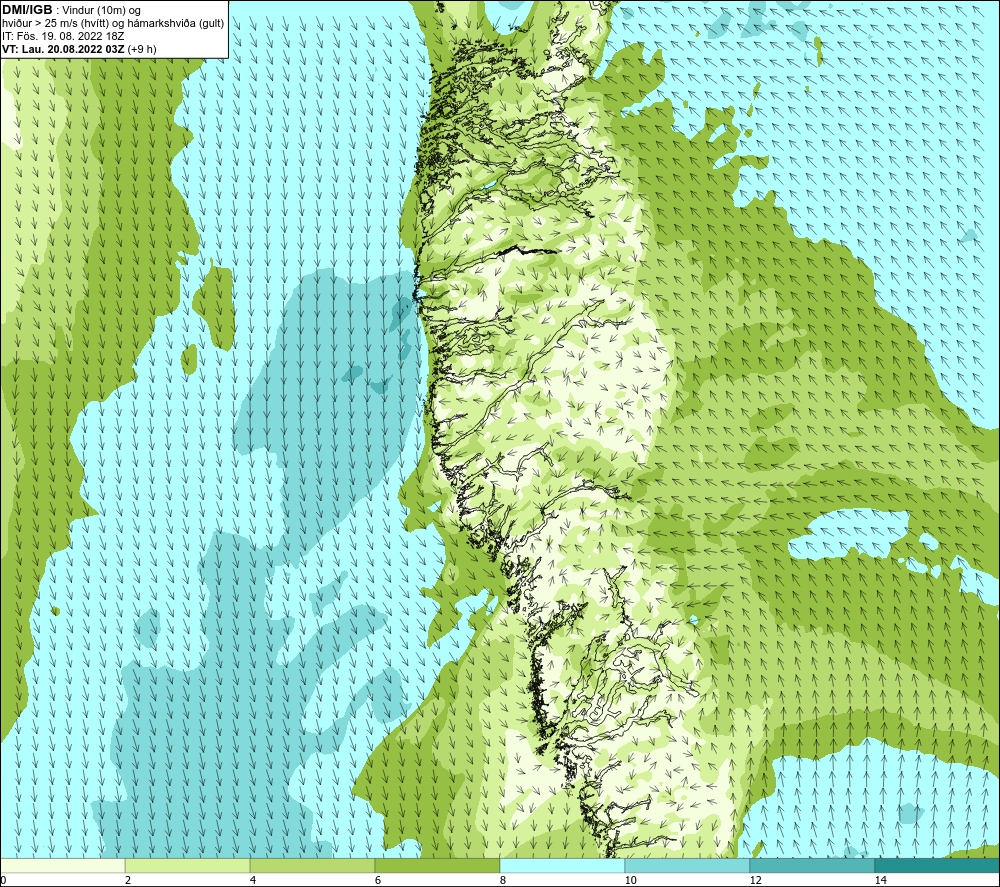Viewport: 1000px width, 887px height.
Task: Click the 'hviður > 25 m/s' legend line
Action: point(113,24)
